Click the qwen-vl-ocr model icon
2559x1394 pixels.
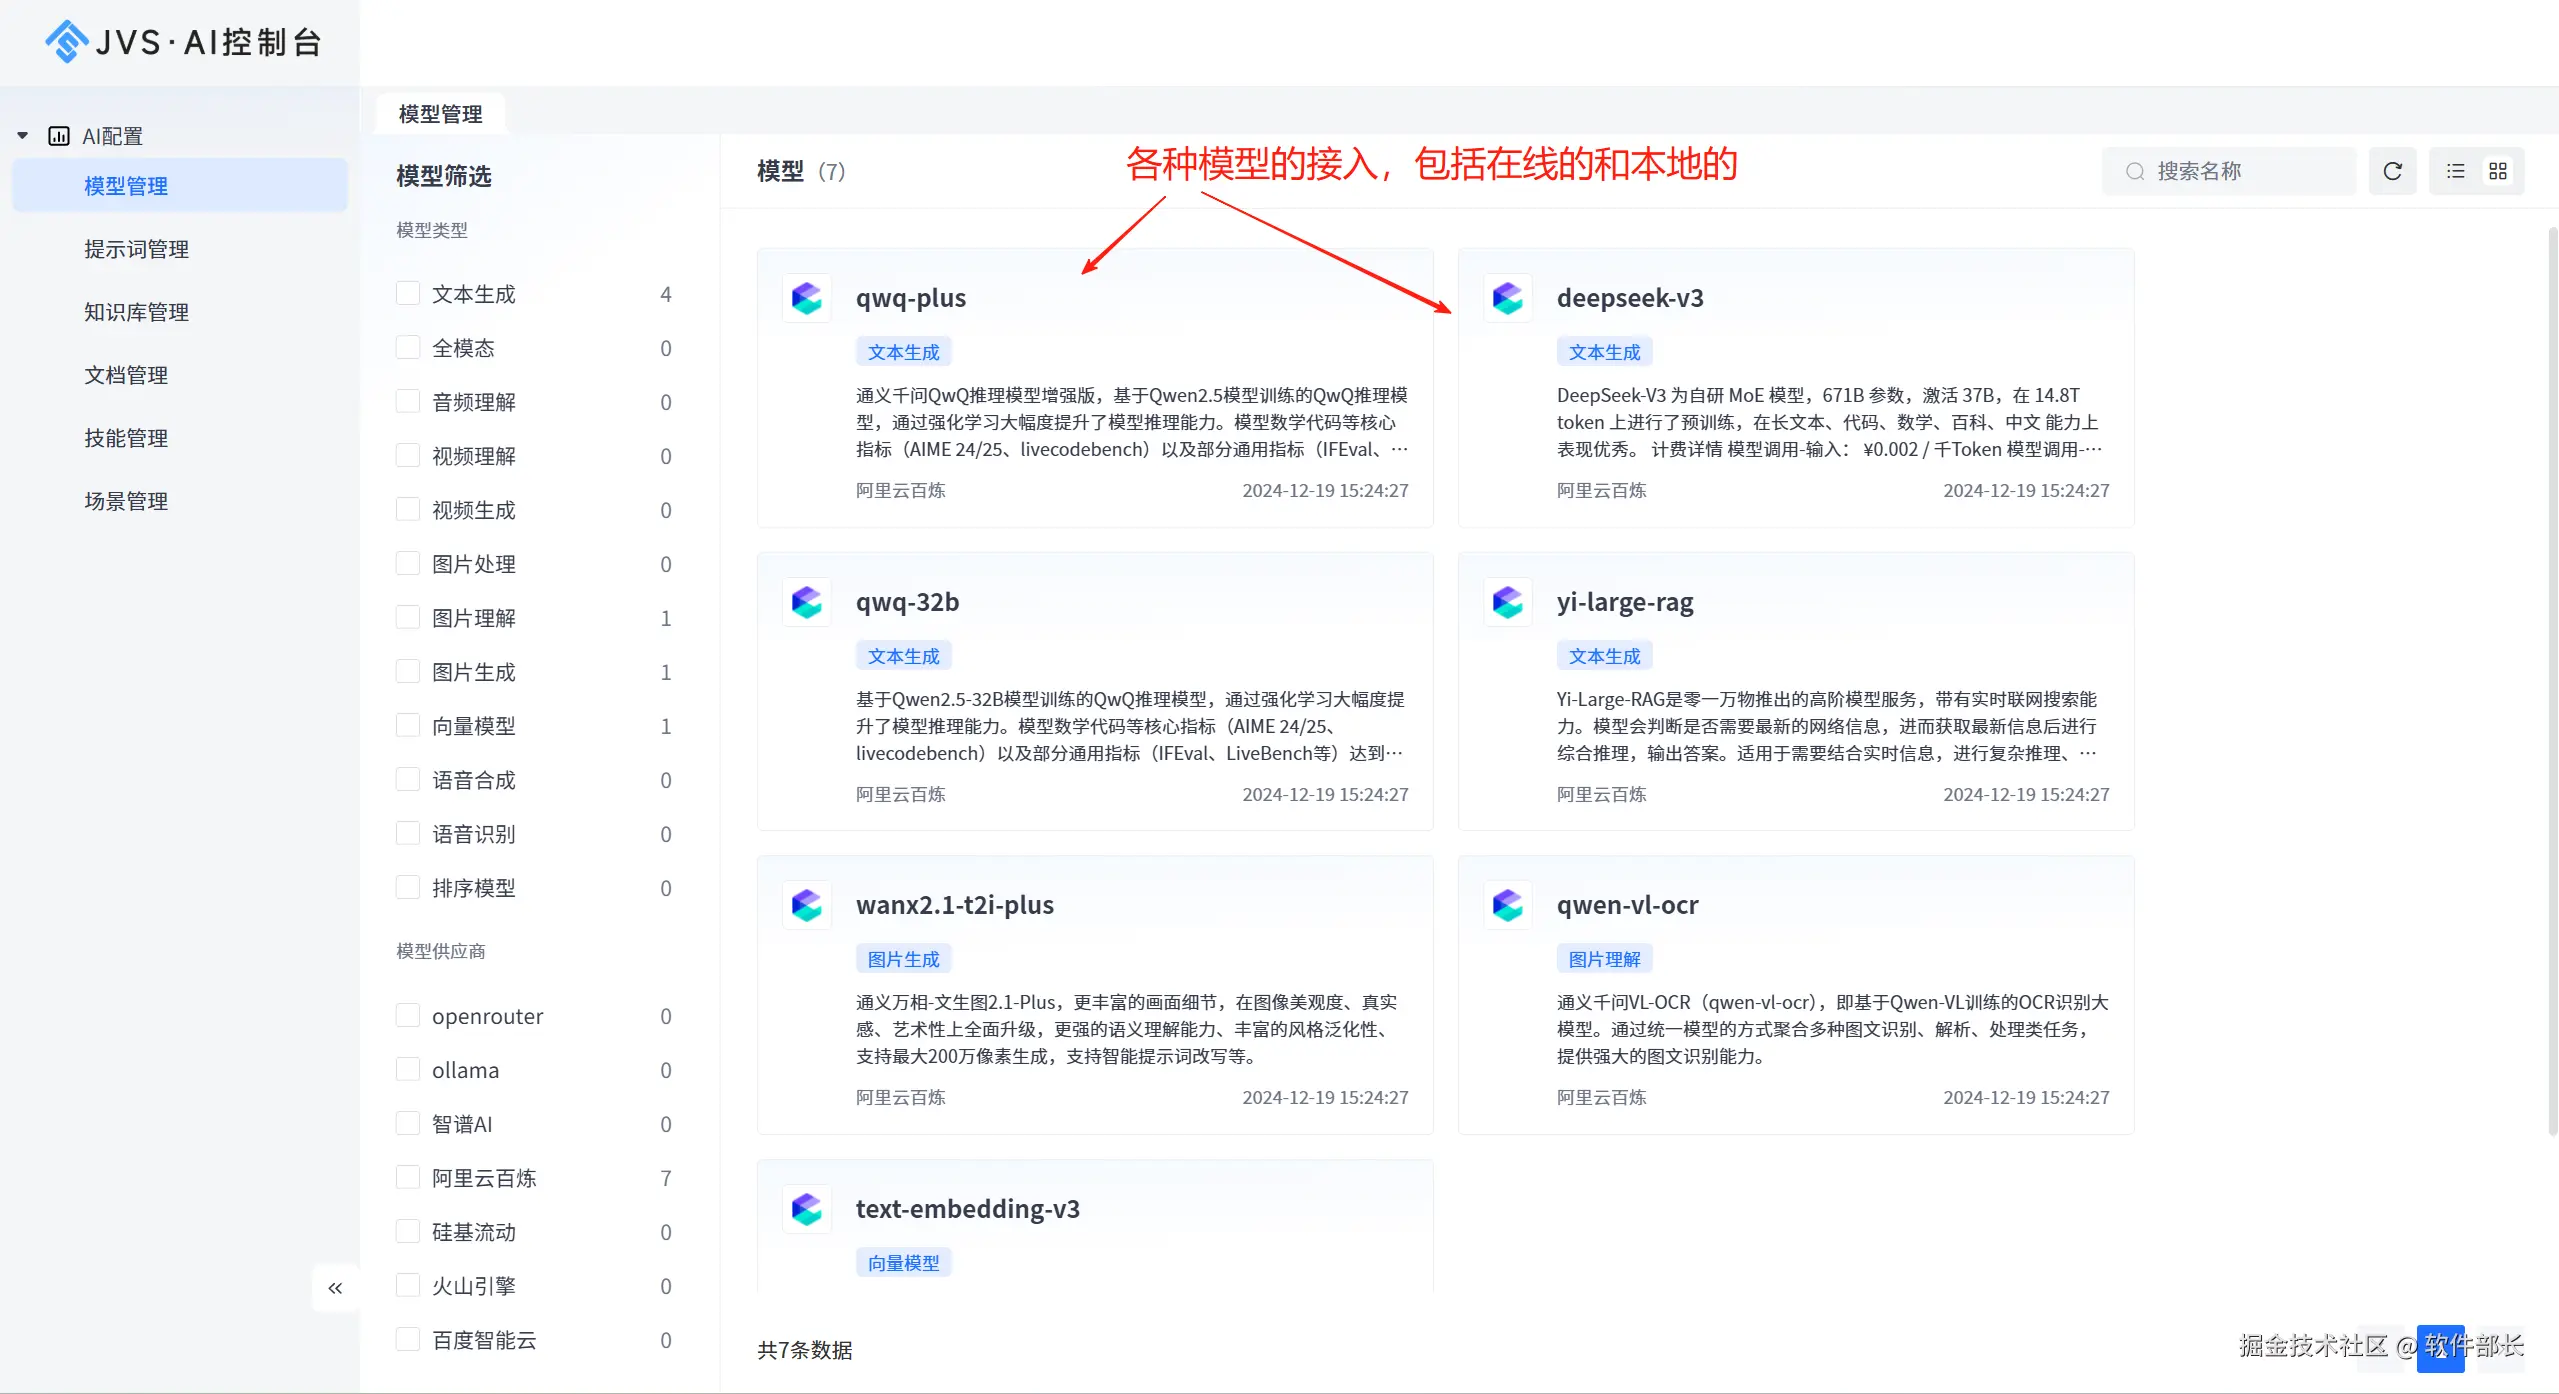(1507, 905)
